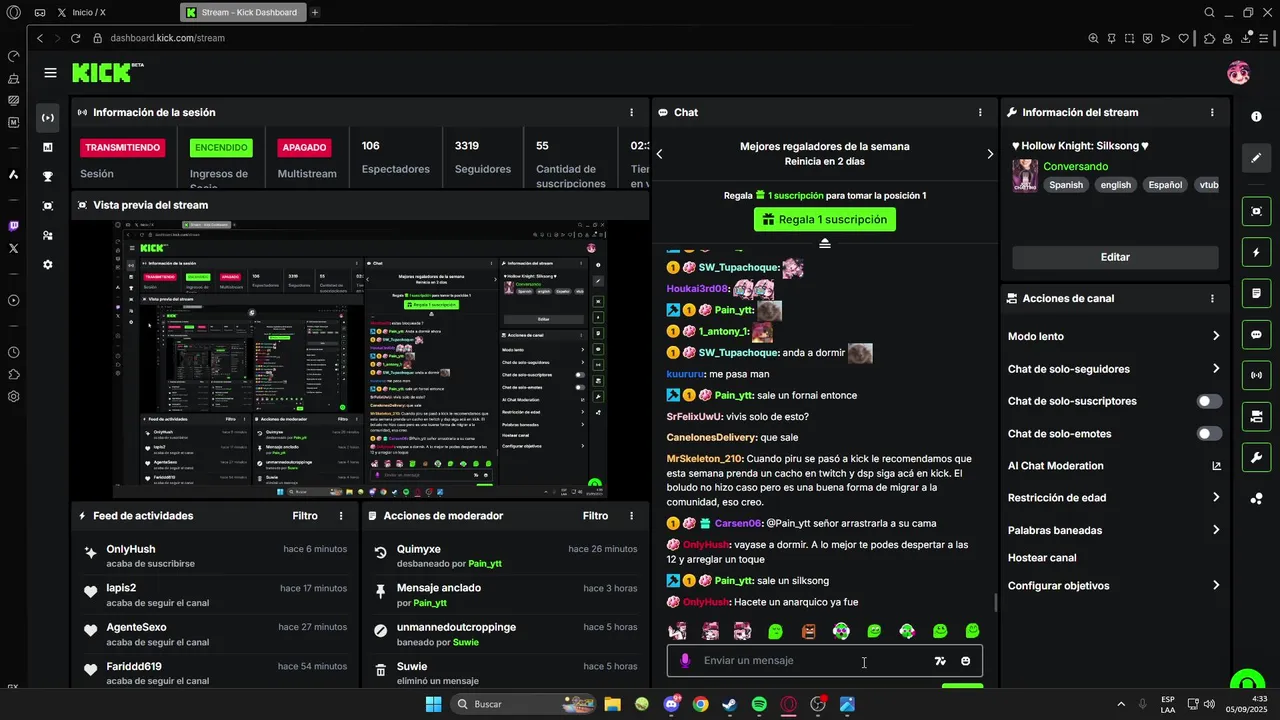Open Windows Start menu on taskbar

433,704
